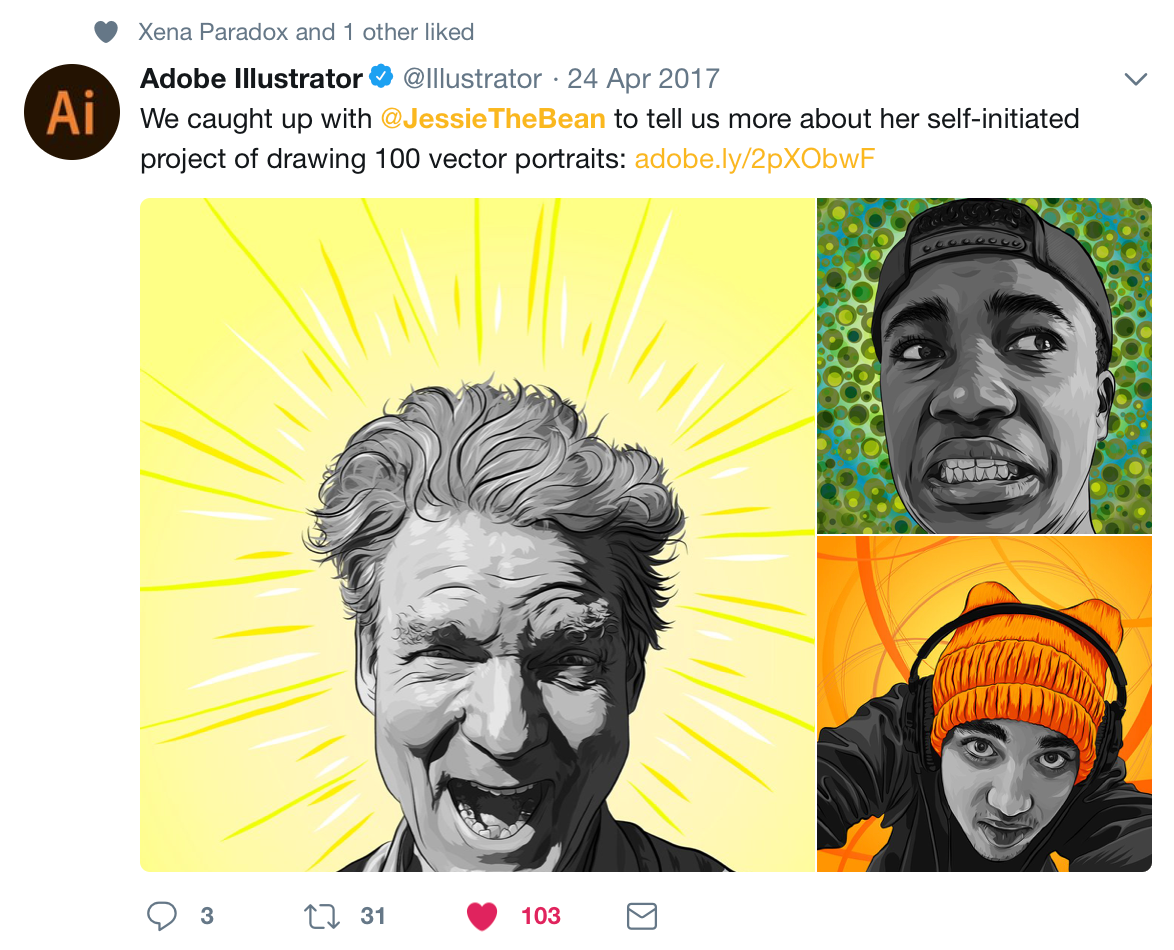Toggle the pink heart like icon
The height and width of the screenshot is (950, 1174).
tap(481, 916)
